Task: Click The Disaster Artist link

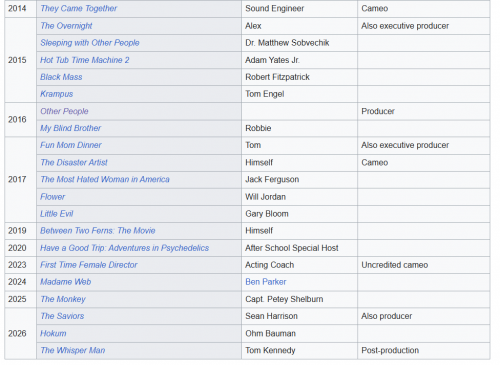Action: (74, 163)
